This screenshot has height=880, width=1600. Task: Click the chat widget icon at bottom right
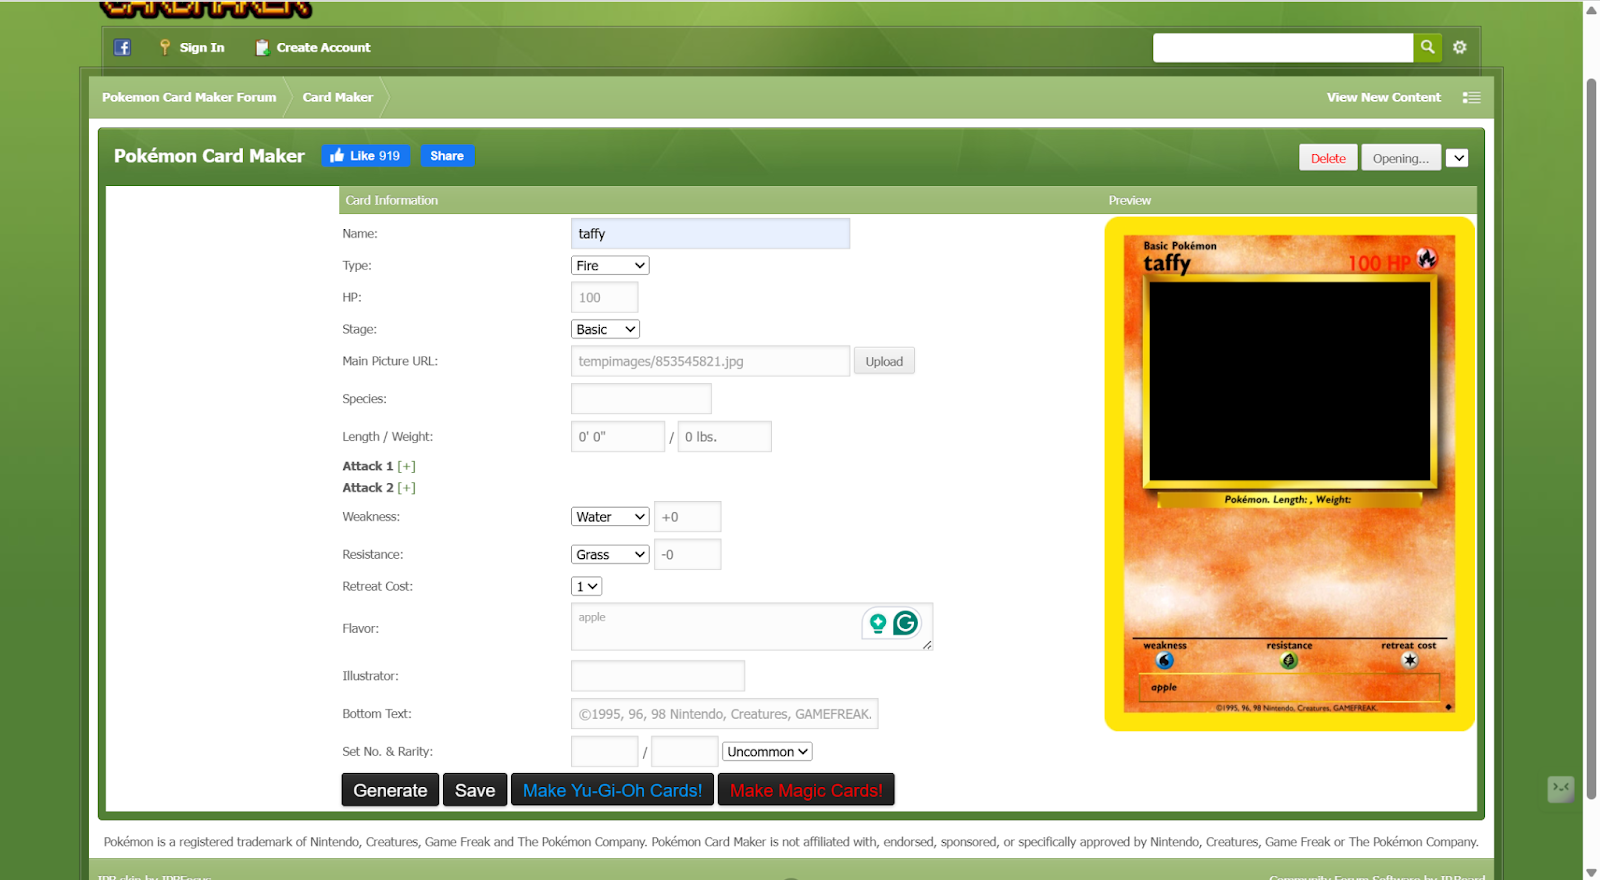[x=1561, y=789]
